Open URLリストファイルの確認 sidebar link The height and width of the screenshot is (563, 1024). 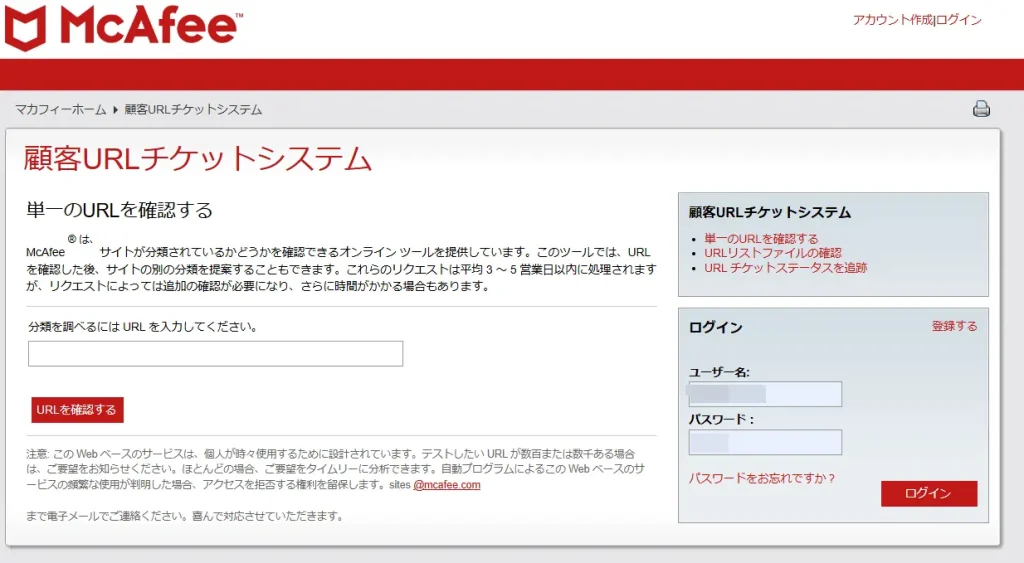click(773, 253)
